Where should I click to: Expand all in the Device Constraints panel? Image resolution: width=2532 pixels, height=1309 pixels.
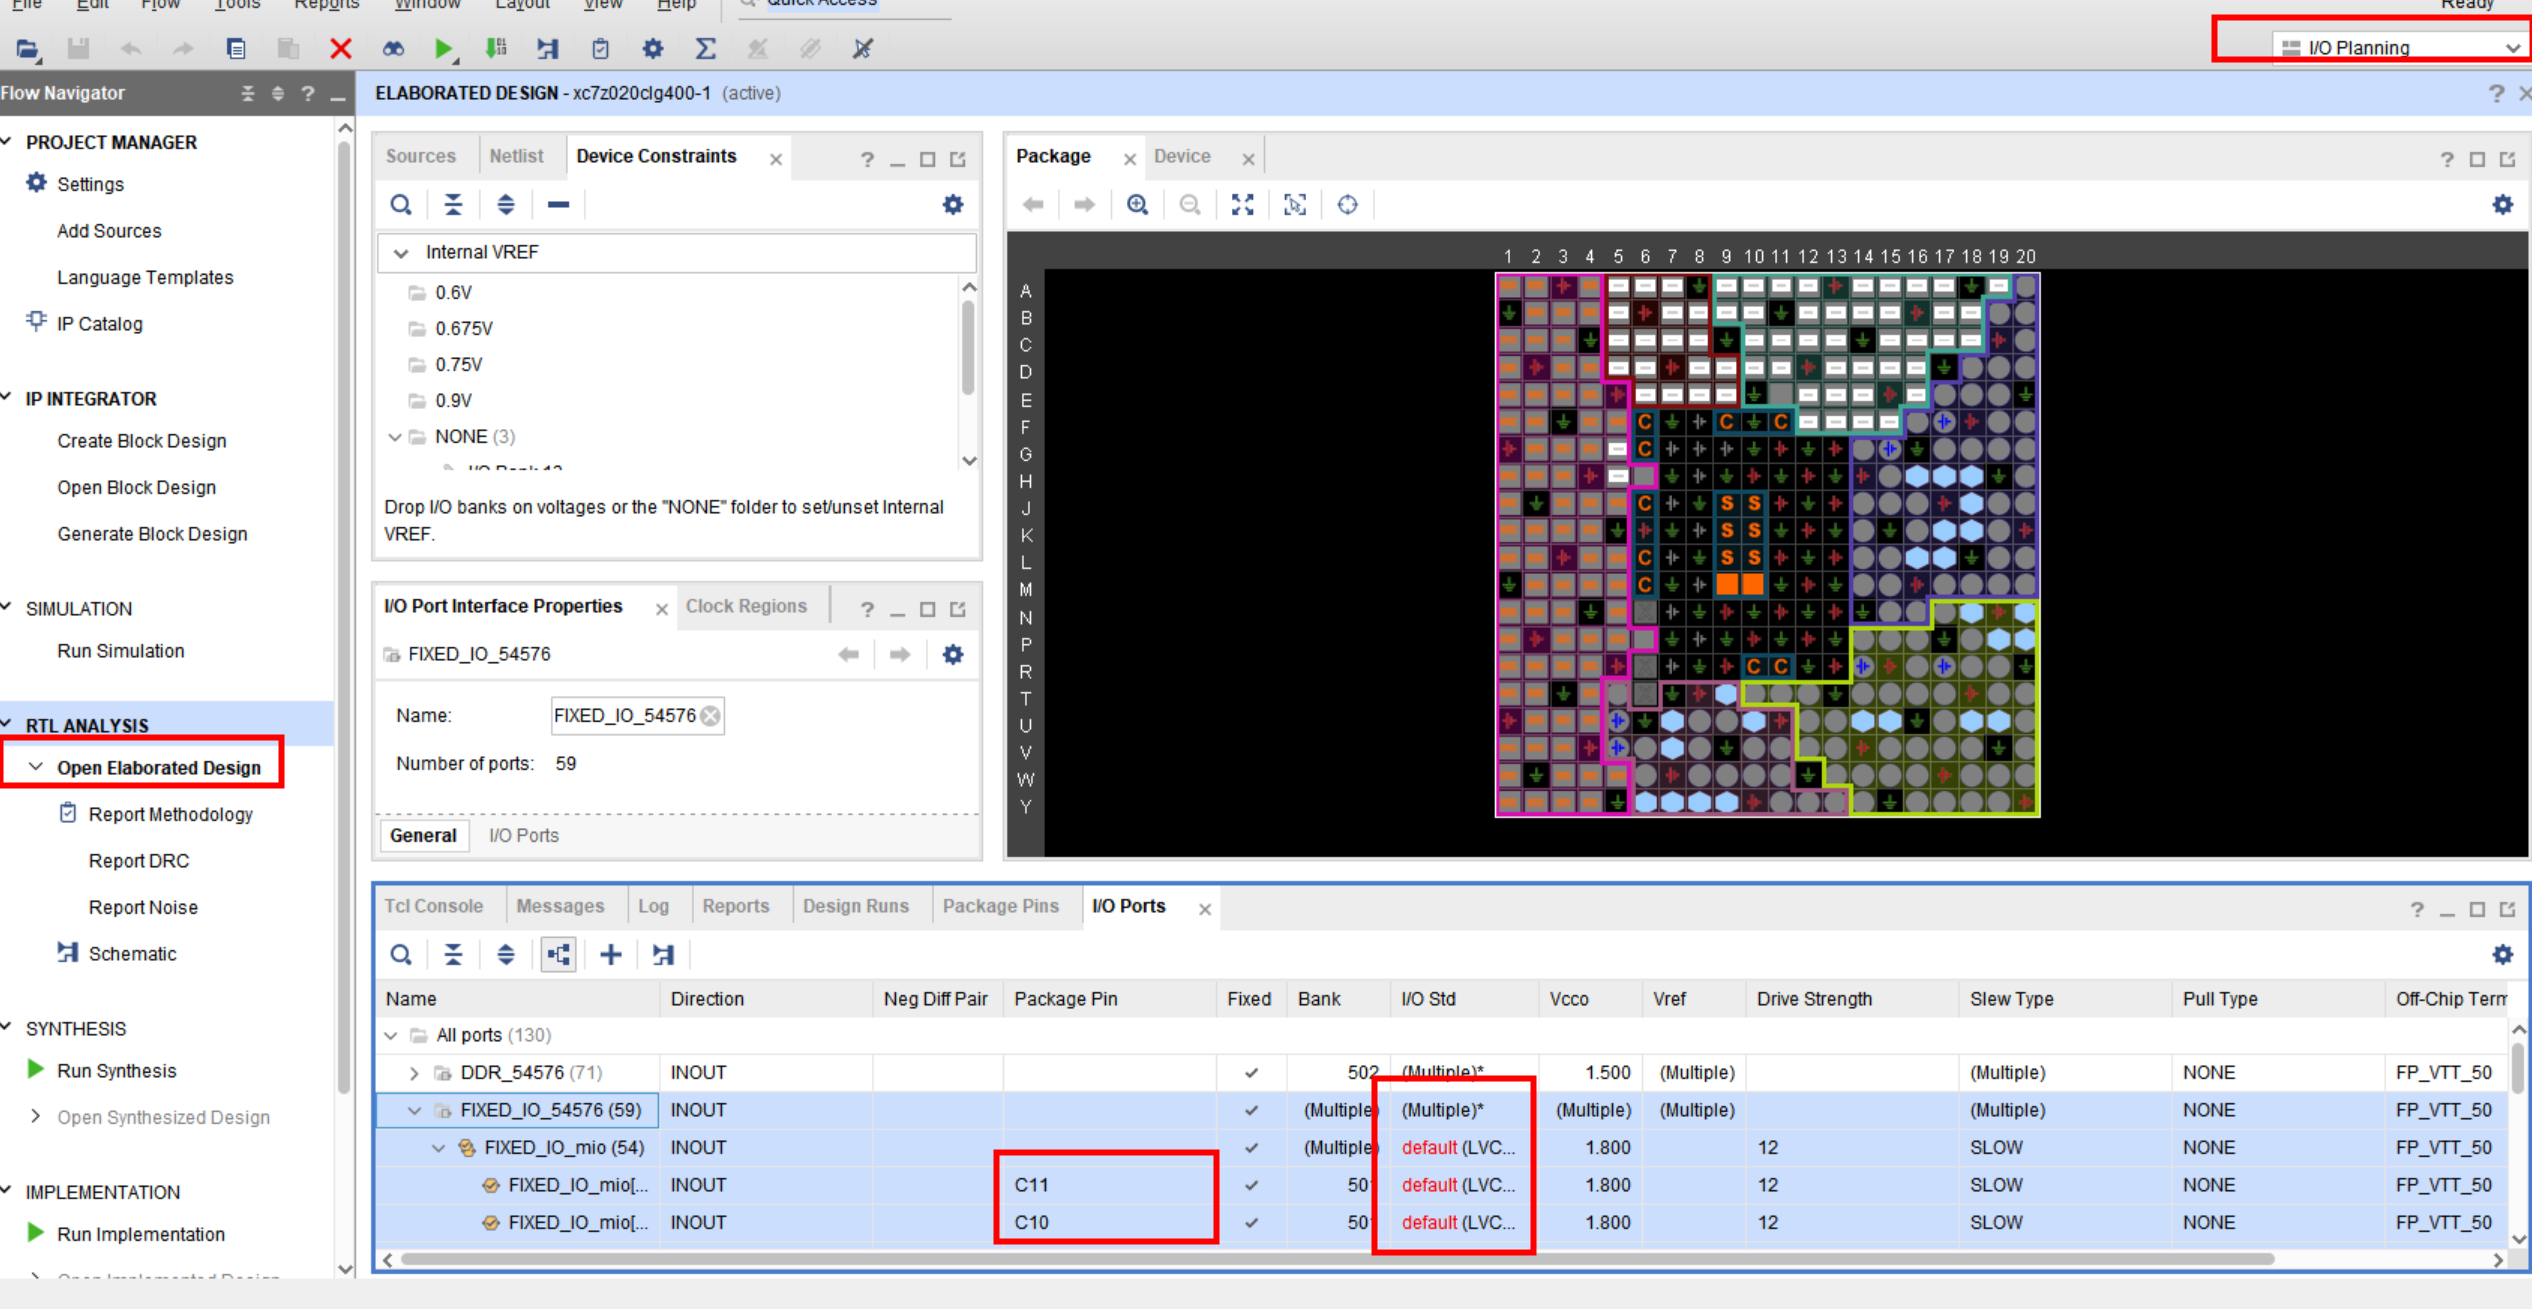pos(506,205)
